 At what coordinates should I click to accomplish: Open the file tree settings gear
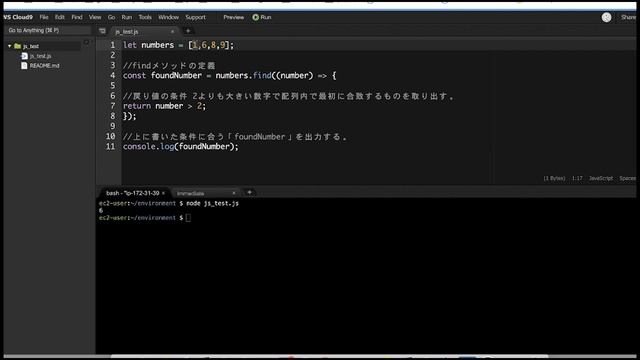point(86,42)
